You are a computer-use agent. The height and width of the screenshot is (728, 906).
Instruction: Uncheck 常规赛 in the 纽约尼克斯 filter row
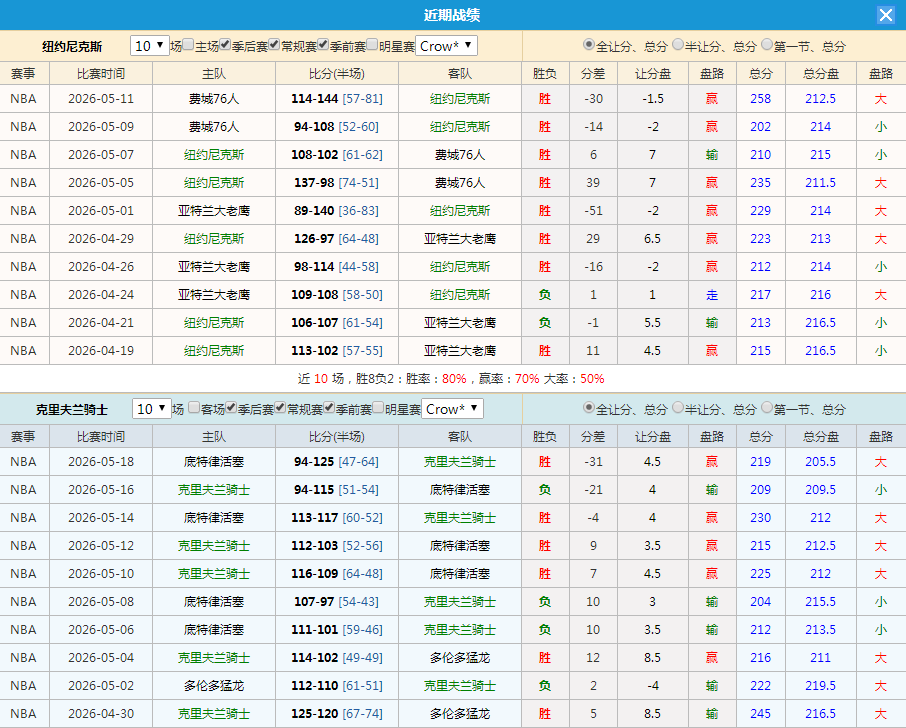pos(274,44)
